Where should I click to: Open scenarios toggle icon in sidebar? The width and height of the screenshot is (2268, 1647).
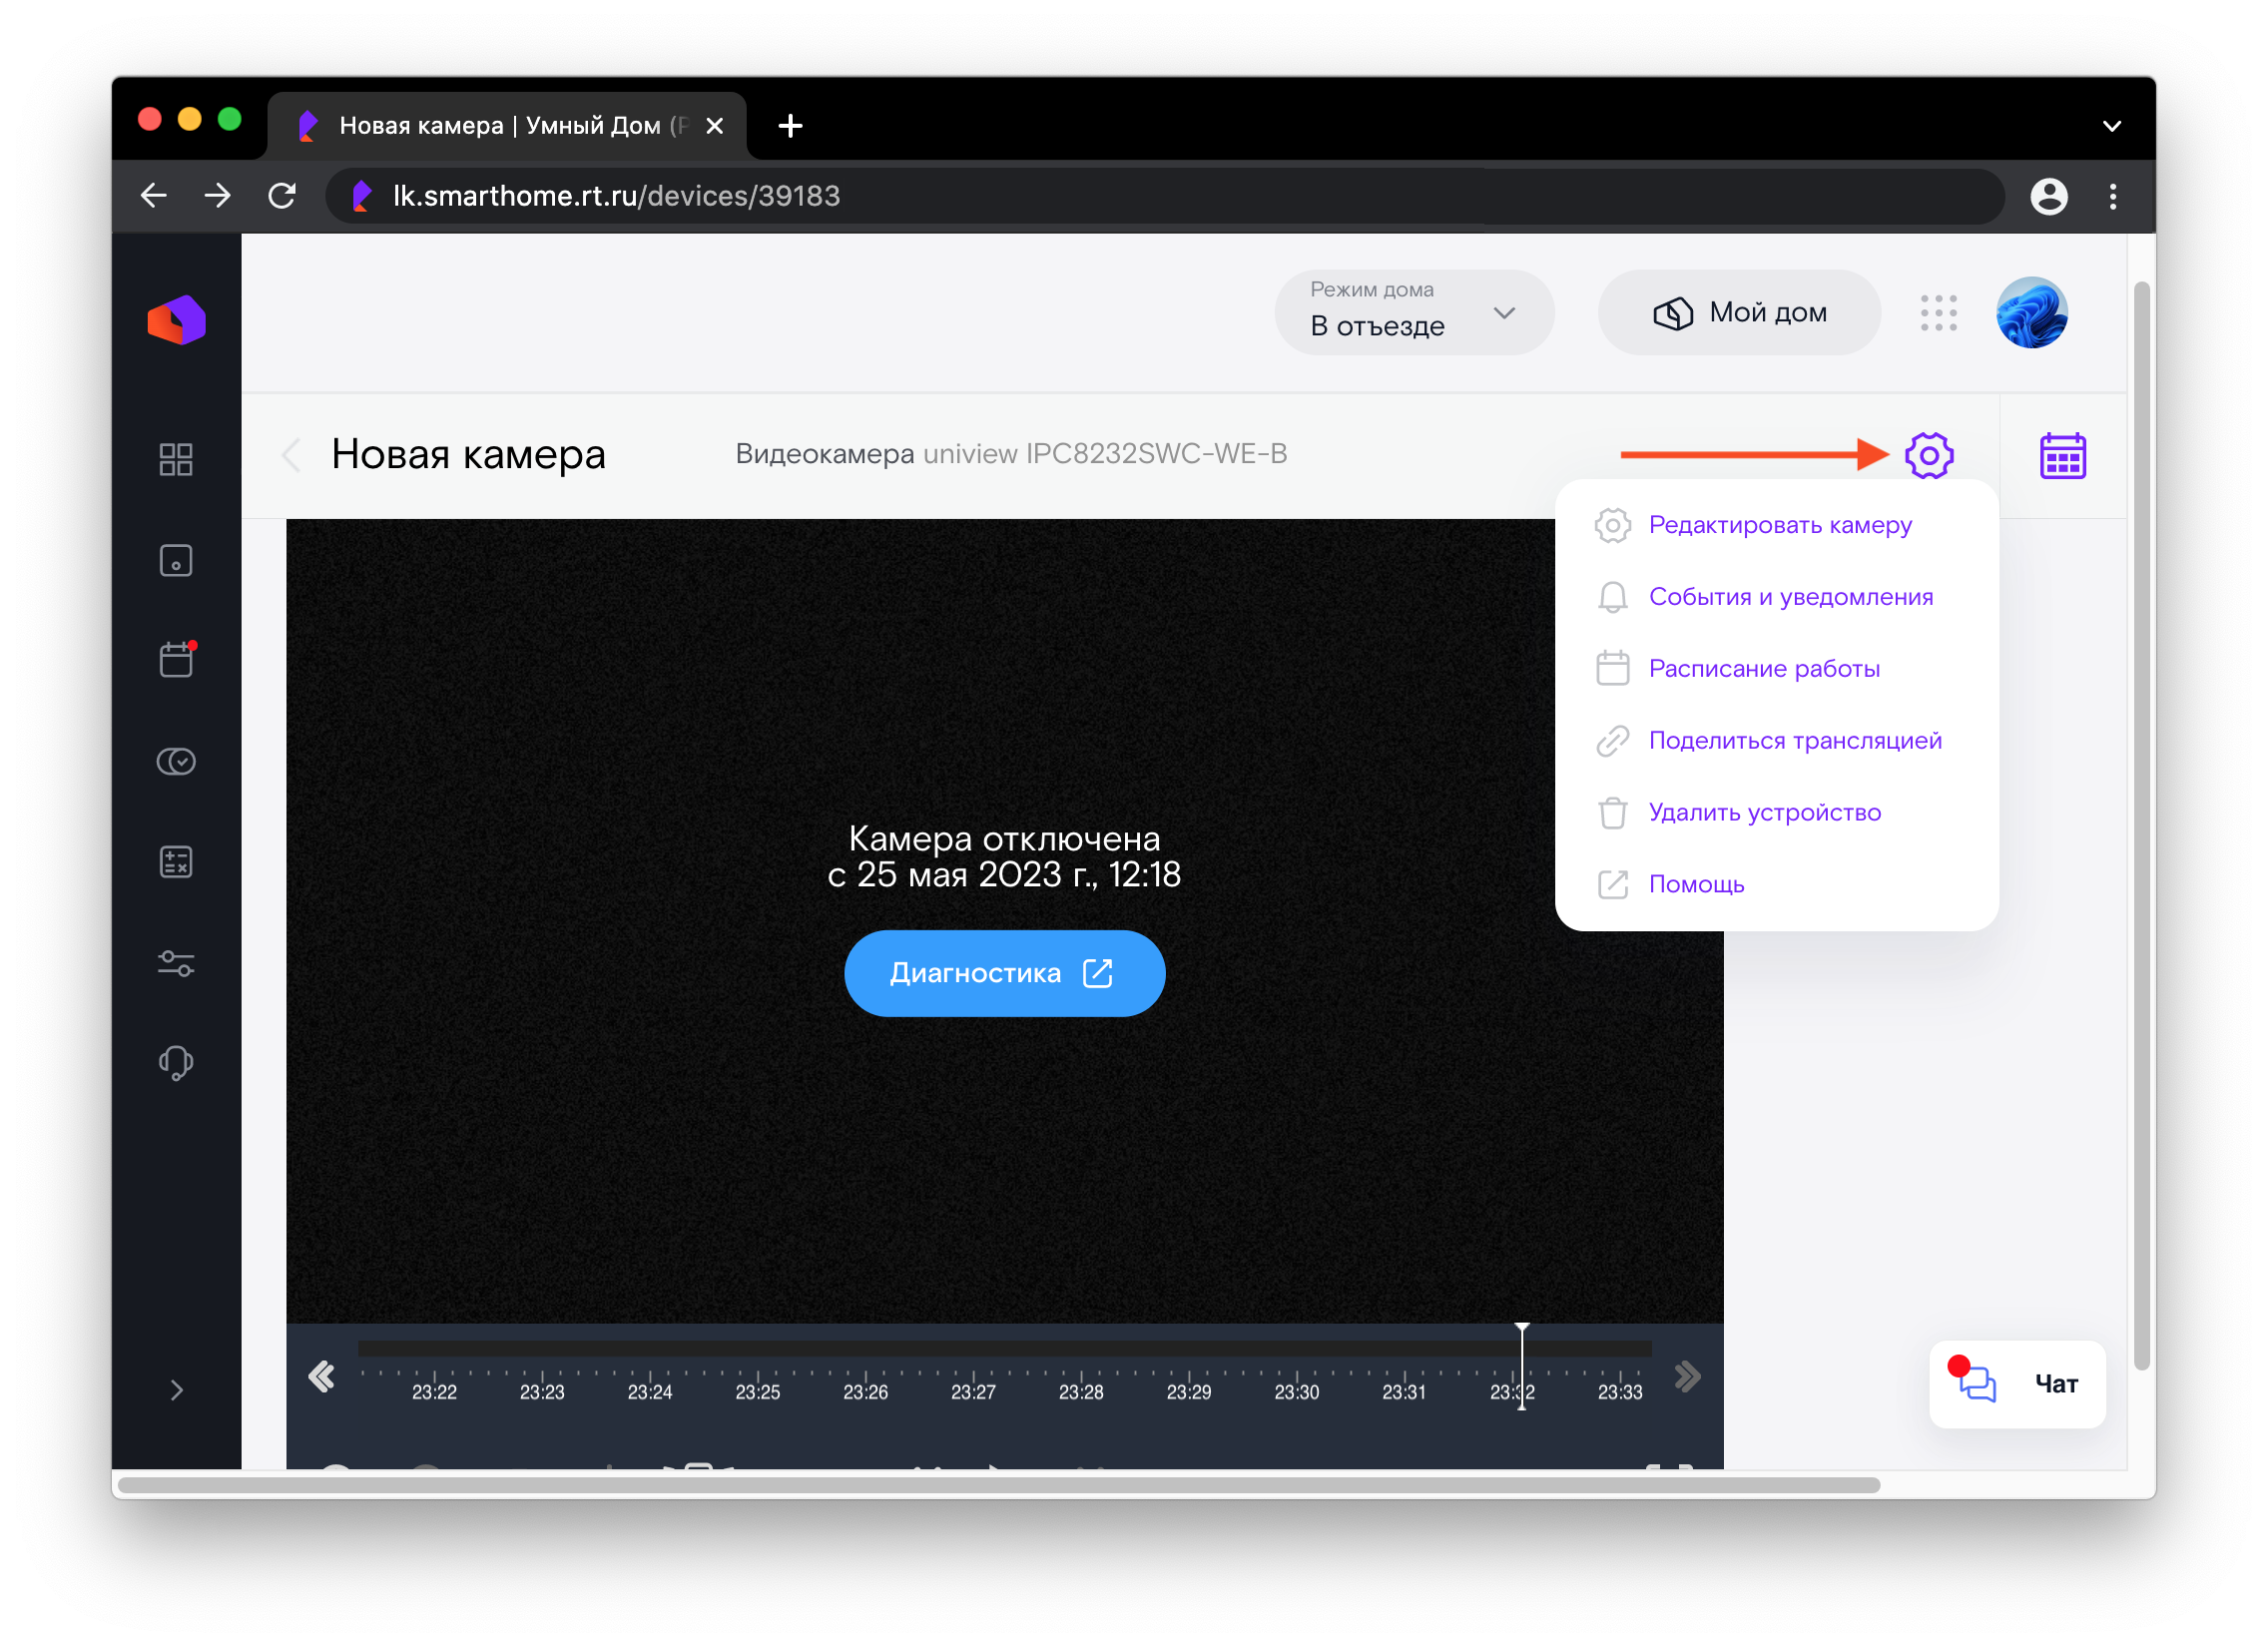pos(176,761)
